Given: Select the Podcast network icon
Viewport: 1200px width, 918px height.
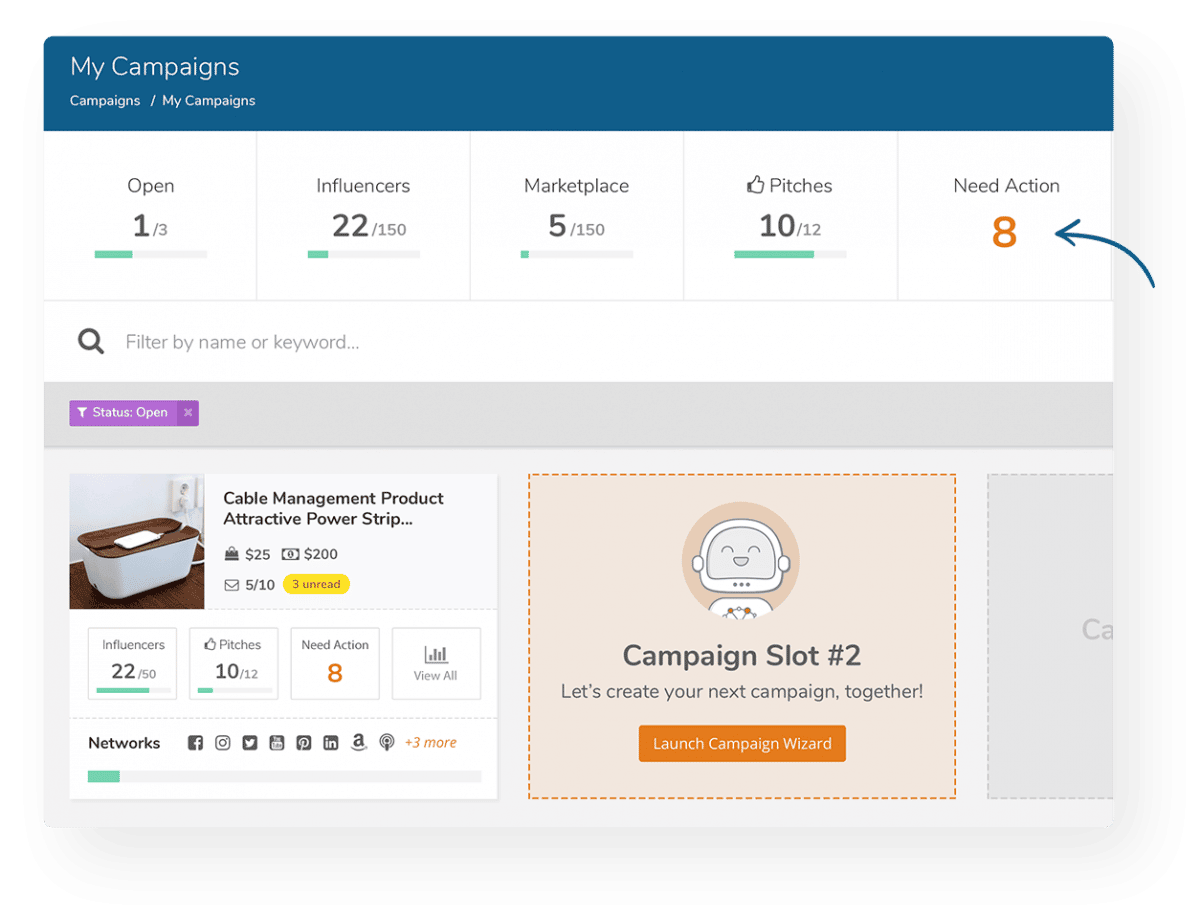Looking at the screenshot, I should 387,742.
